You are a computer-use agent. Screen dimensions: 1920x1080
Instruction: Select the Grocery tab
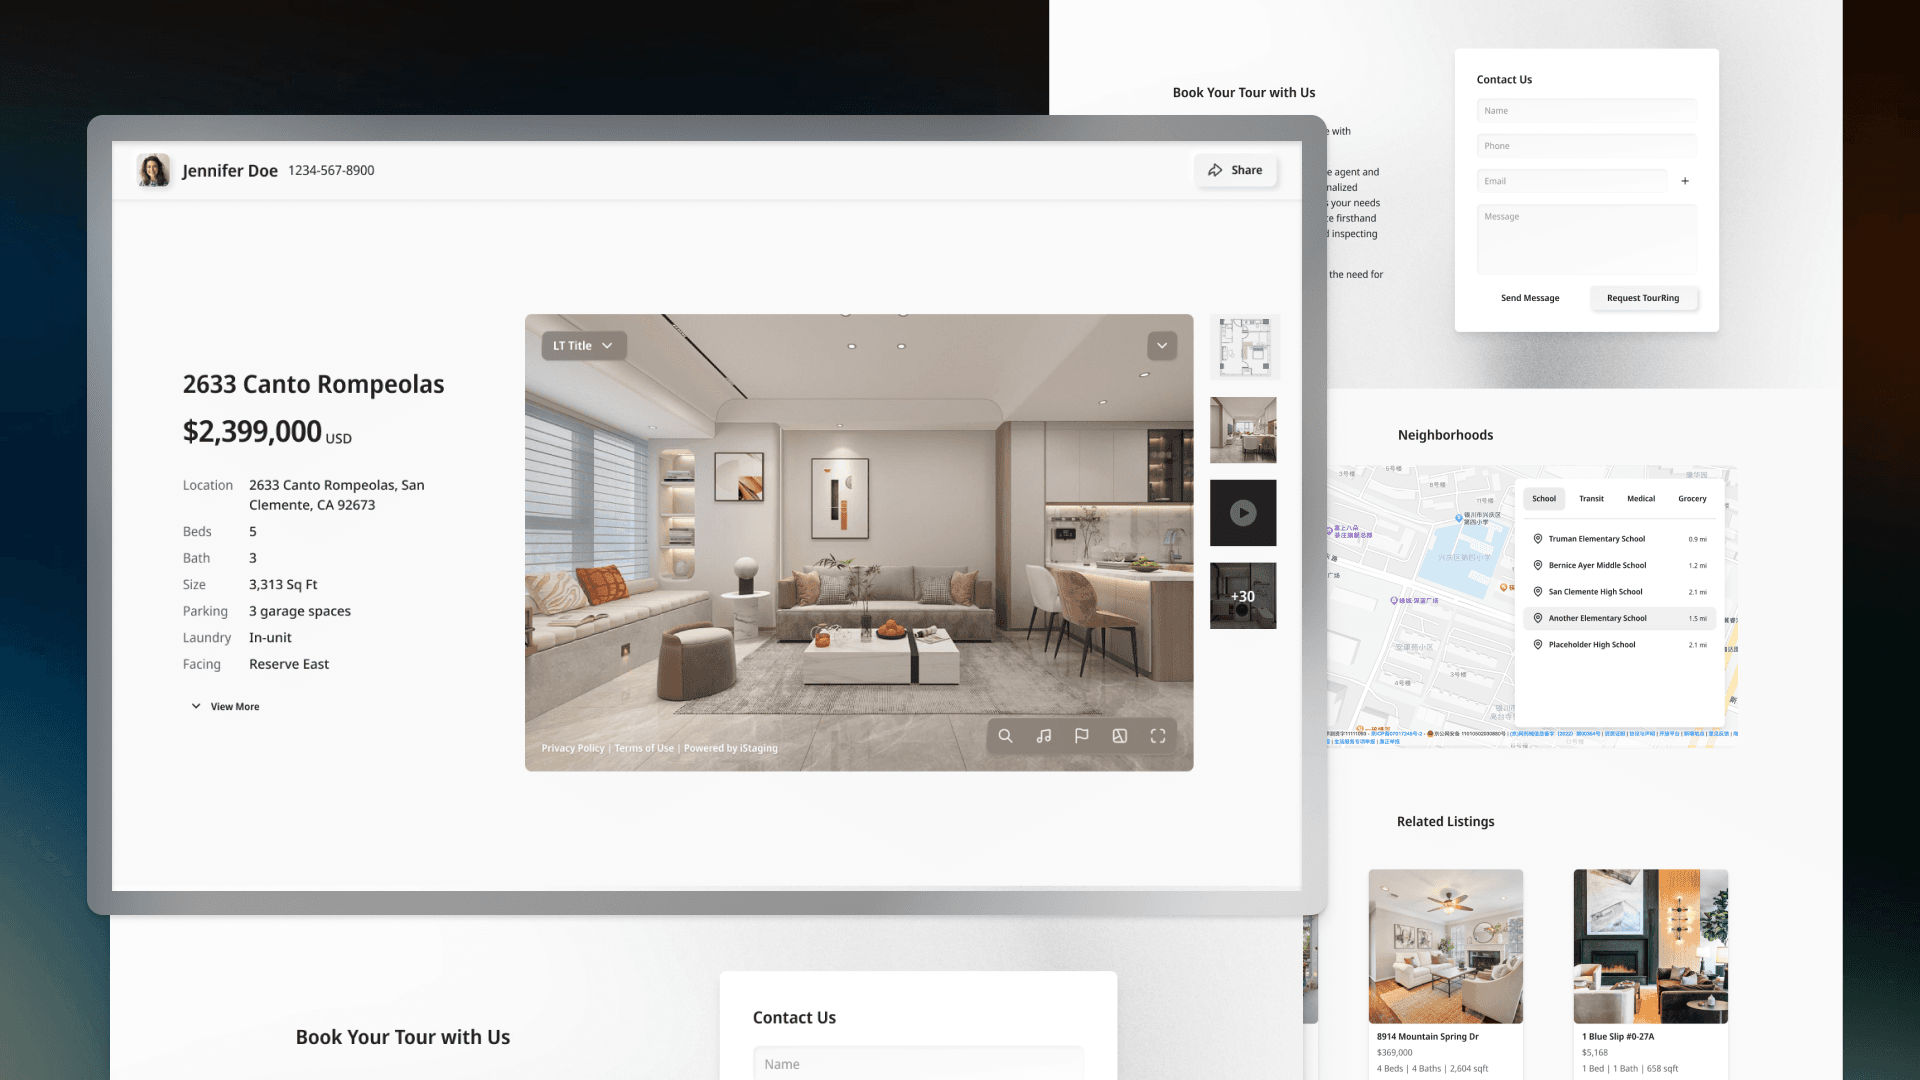1692,498
